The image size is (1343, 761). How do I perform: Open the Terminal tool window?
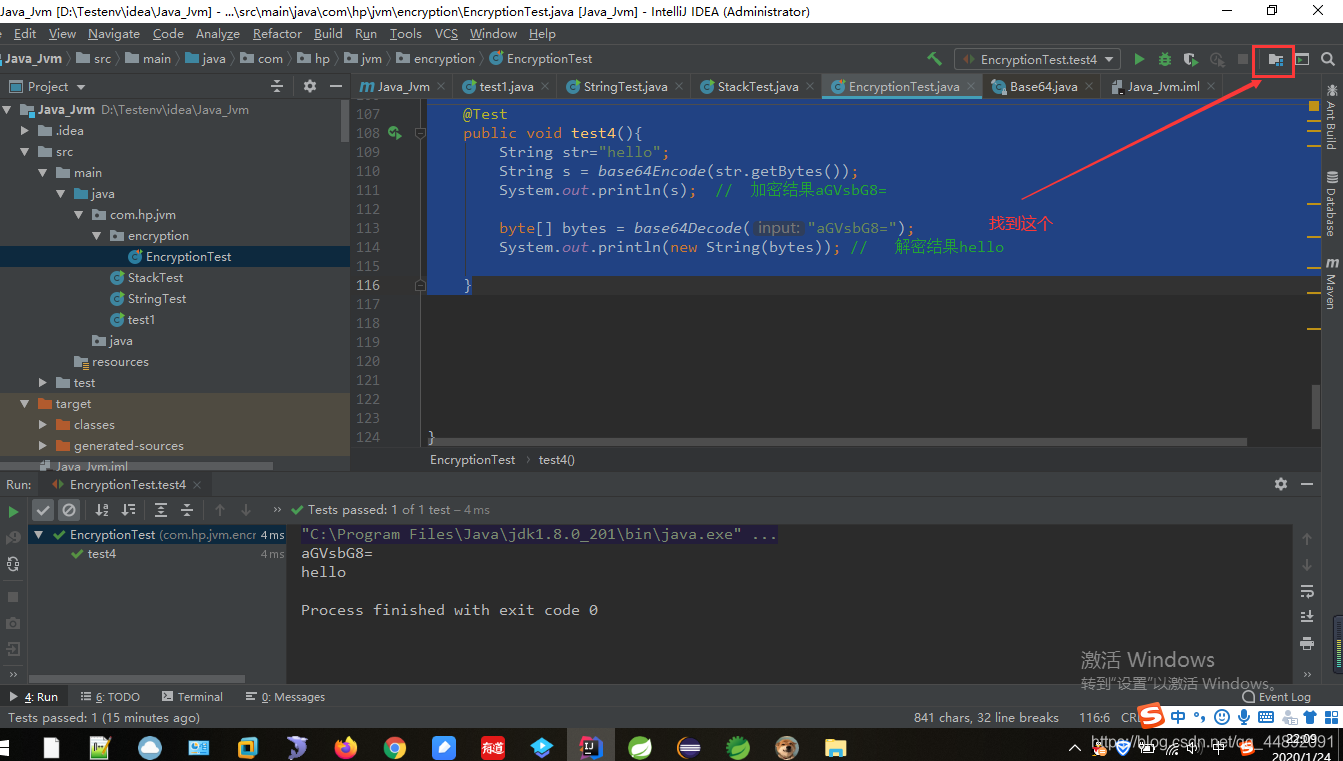[x=192, y=696]
